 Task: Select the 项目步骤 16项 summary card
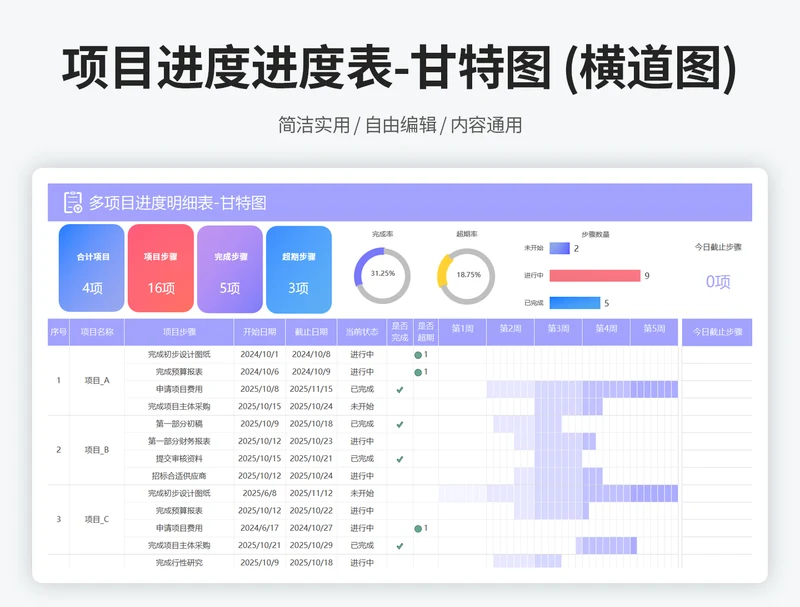click(161, 268)
